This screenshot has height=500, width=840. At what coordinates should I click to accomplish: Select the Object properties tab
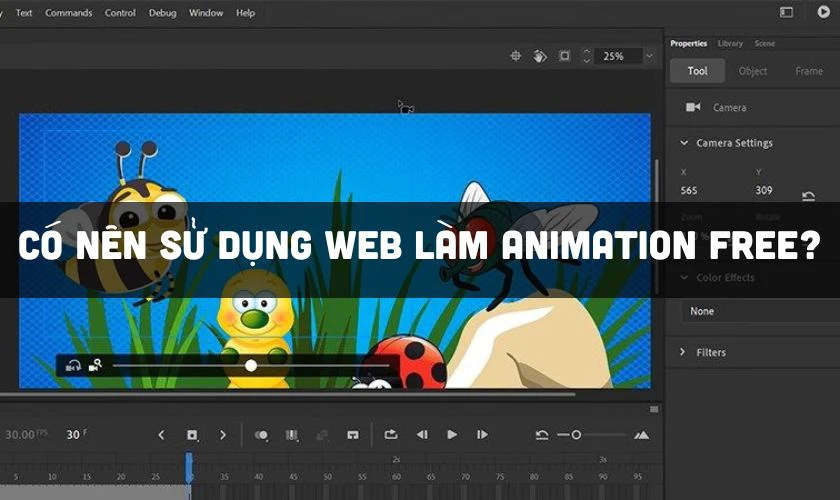753,71
